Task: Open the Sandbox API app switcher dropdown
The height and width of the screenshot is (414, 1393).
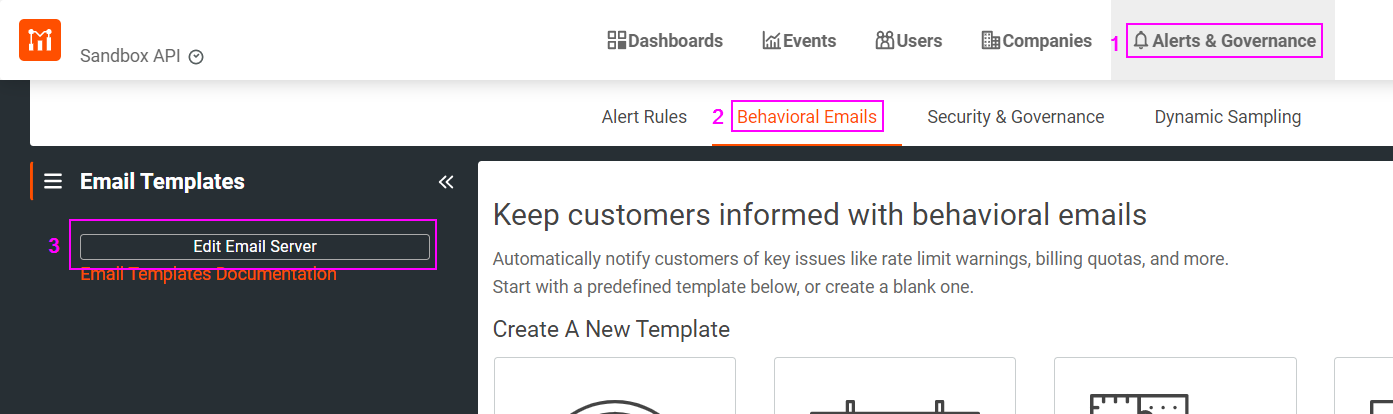Action: [142, 56]
